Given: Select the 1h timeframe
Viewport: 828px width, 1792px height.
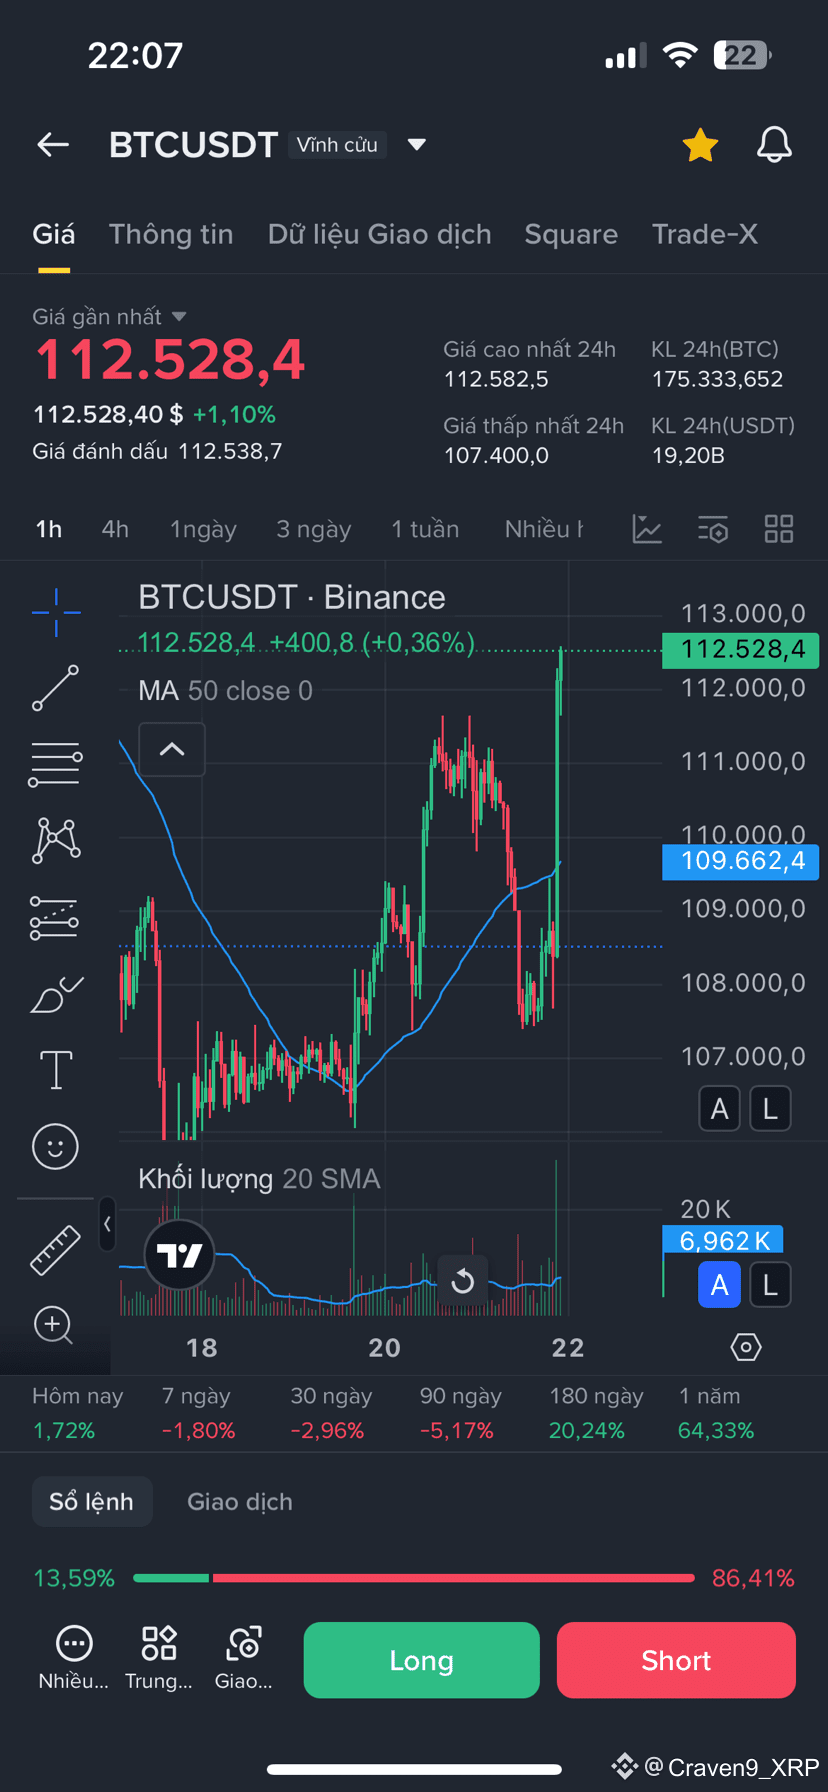Looking at the screenshot, I should (49, 529).
